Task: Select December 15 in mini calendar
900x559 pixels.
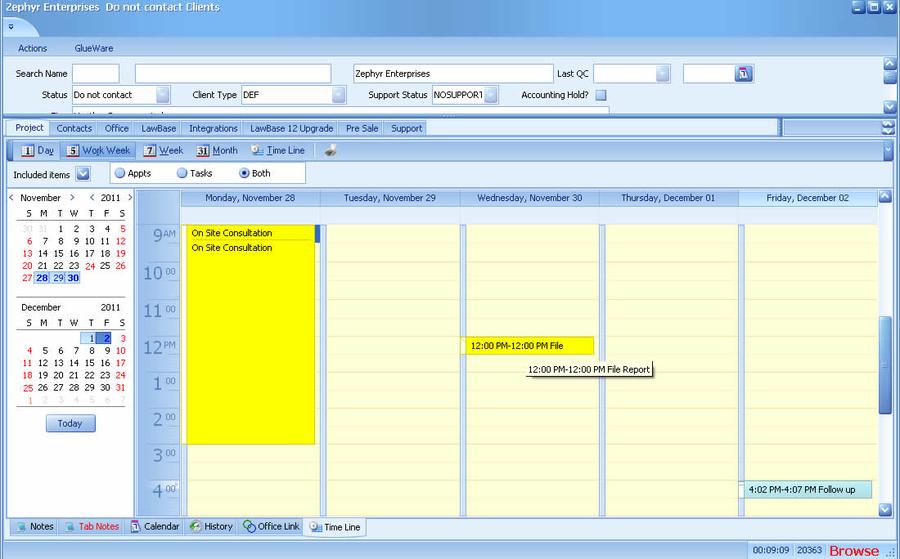Action: [90, 363]
